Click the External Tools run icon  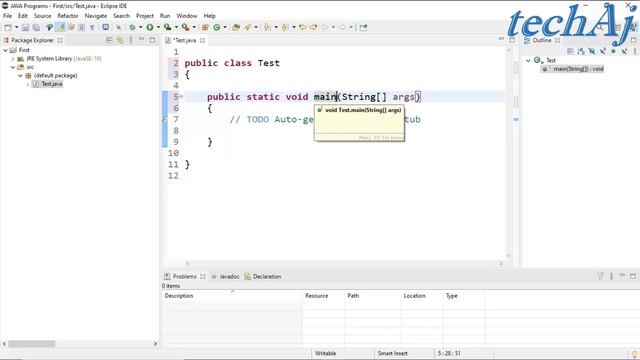pos(185,27)
